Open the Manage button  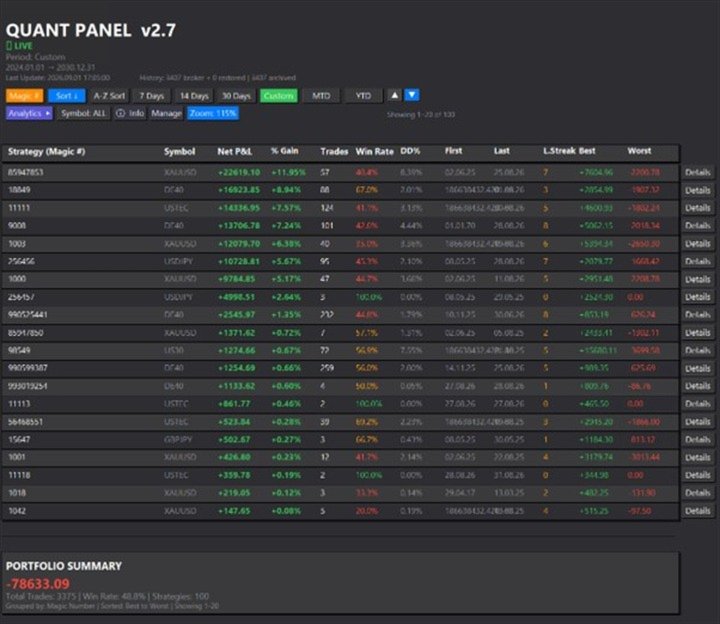coord(166,113)
